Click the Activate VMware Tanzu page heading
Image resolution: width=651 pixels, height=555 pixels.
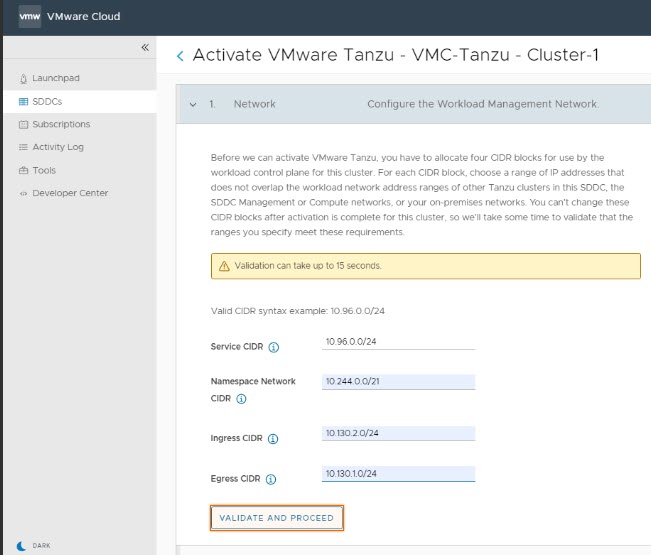pos(396,55)
